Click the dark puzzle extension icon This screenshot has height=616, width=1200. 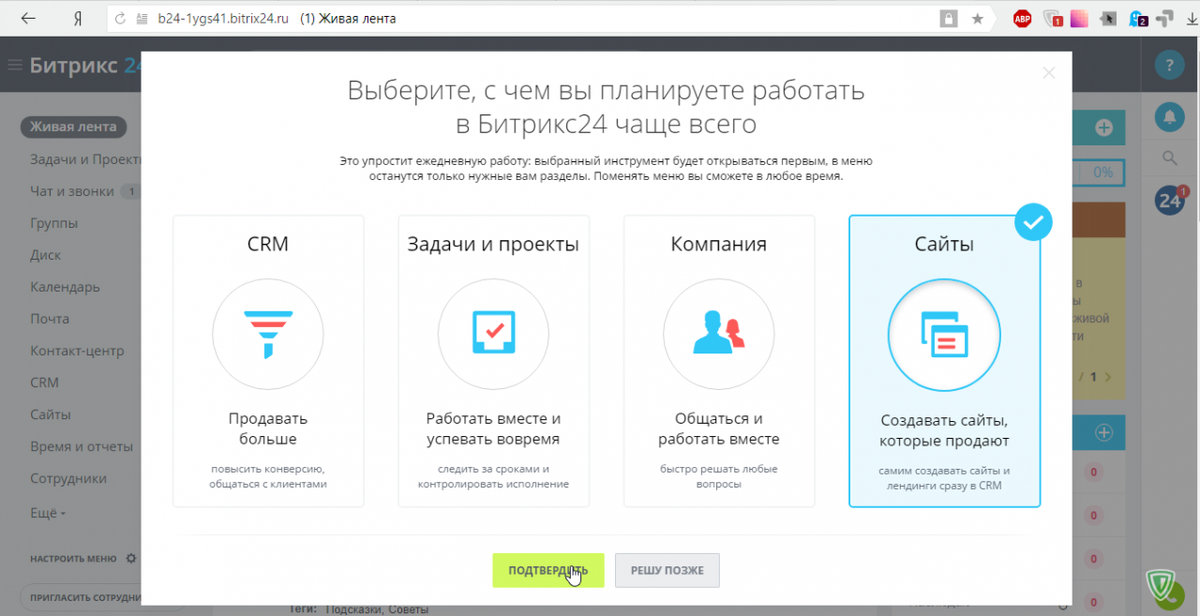(1167, 19)
